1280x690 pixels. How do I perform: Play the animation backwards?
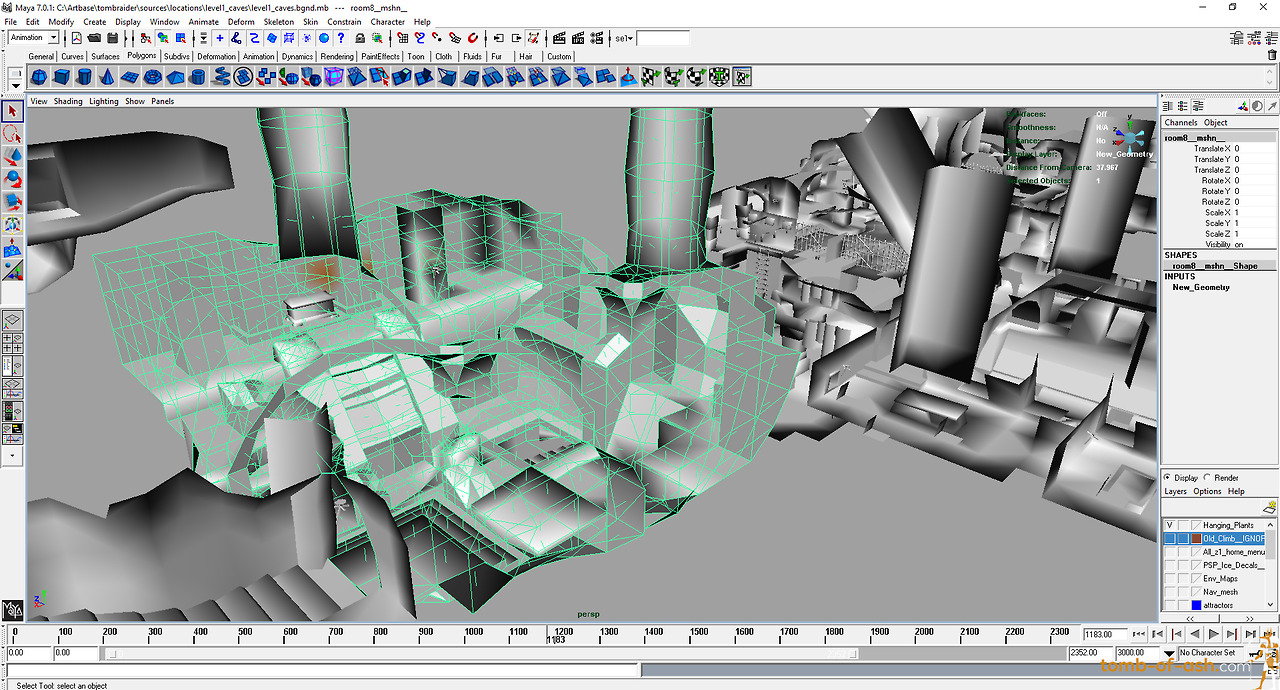[1195, 634]
